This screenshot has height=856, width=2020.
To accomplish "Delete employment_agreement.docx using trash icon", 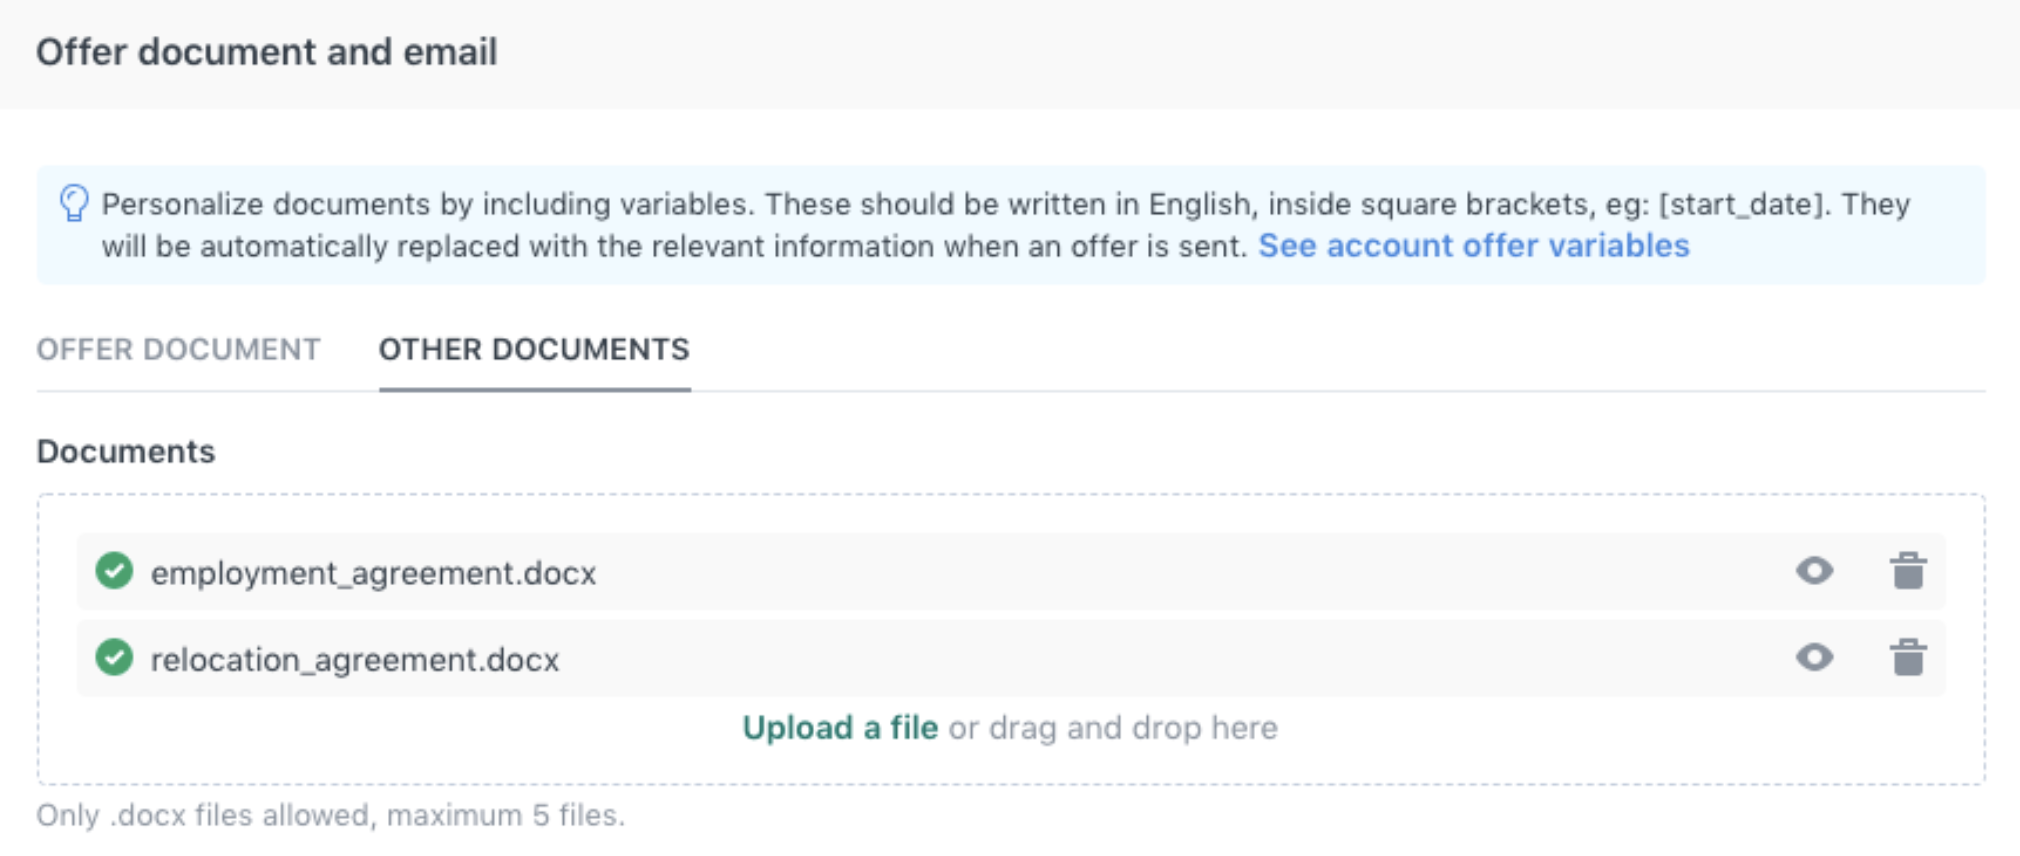I will tap(1908, 571).
